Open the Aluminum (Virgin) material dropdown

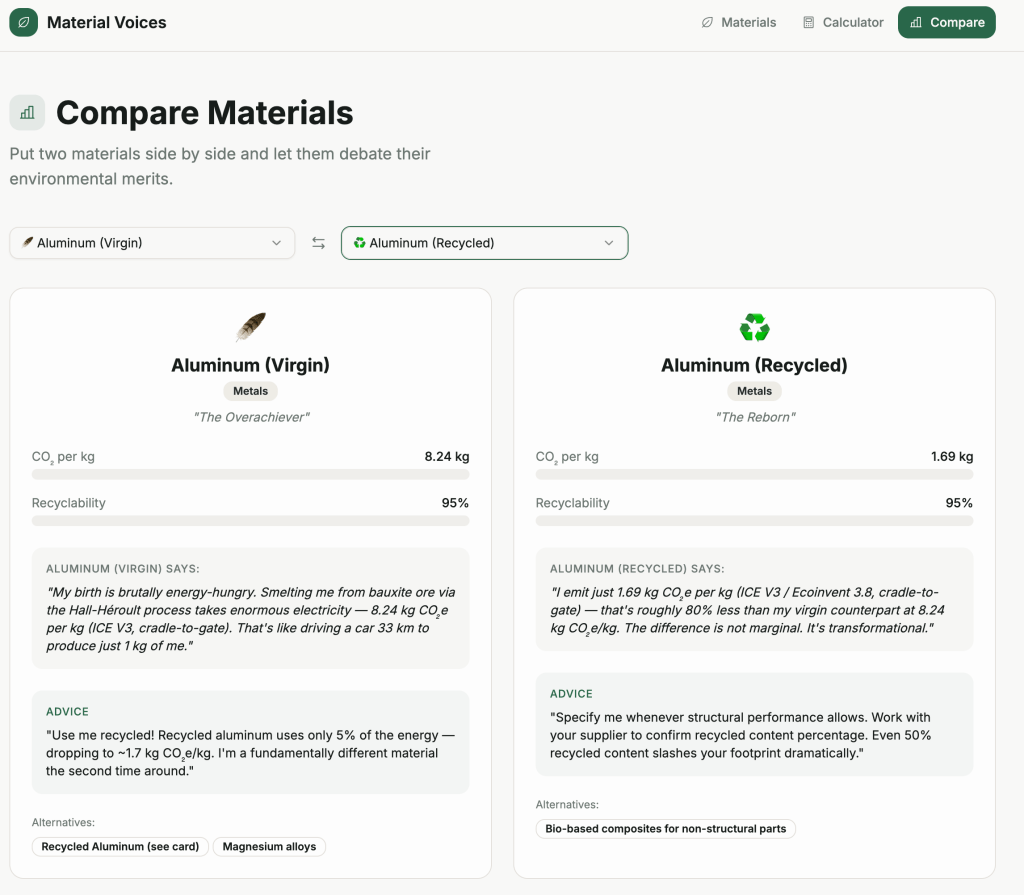point(152,243)
